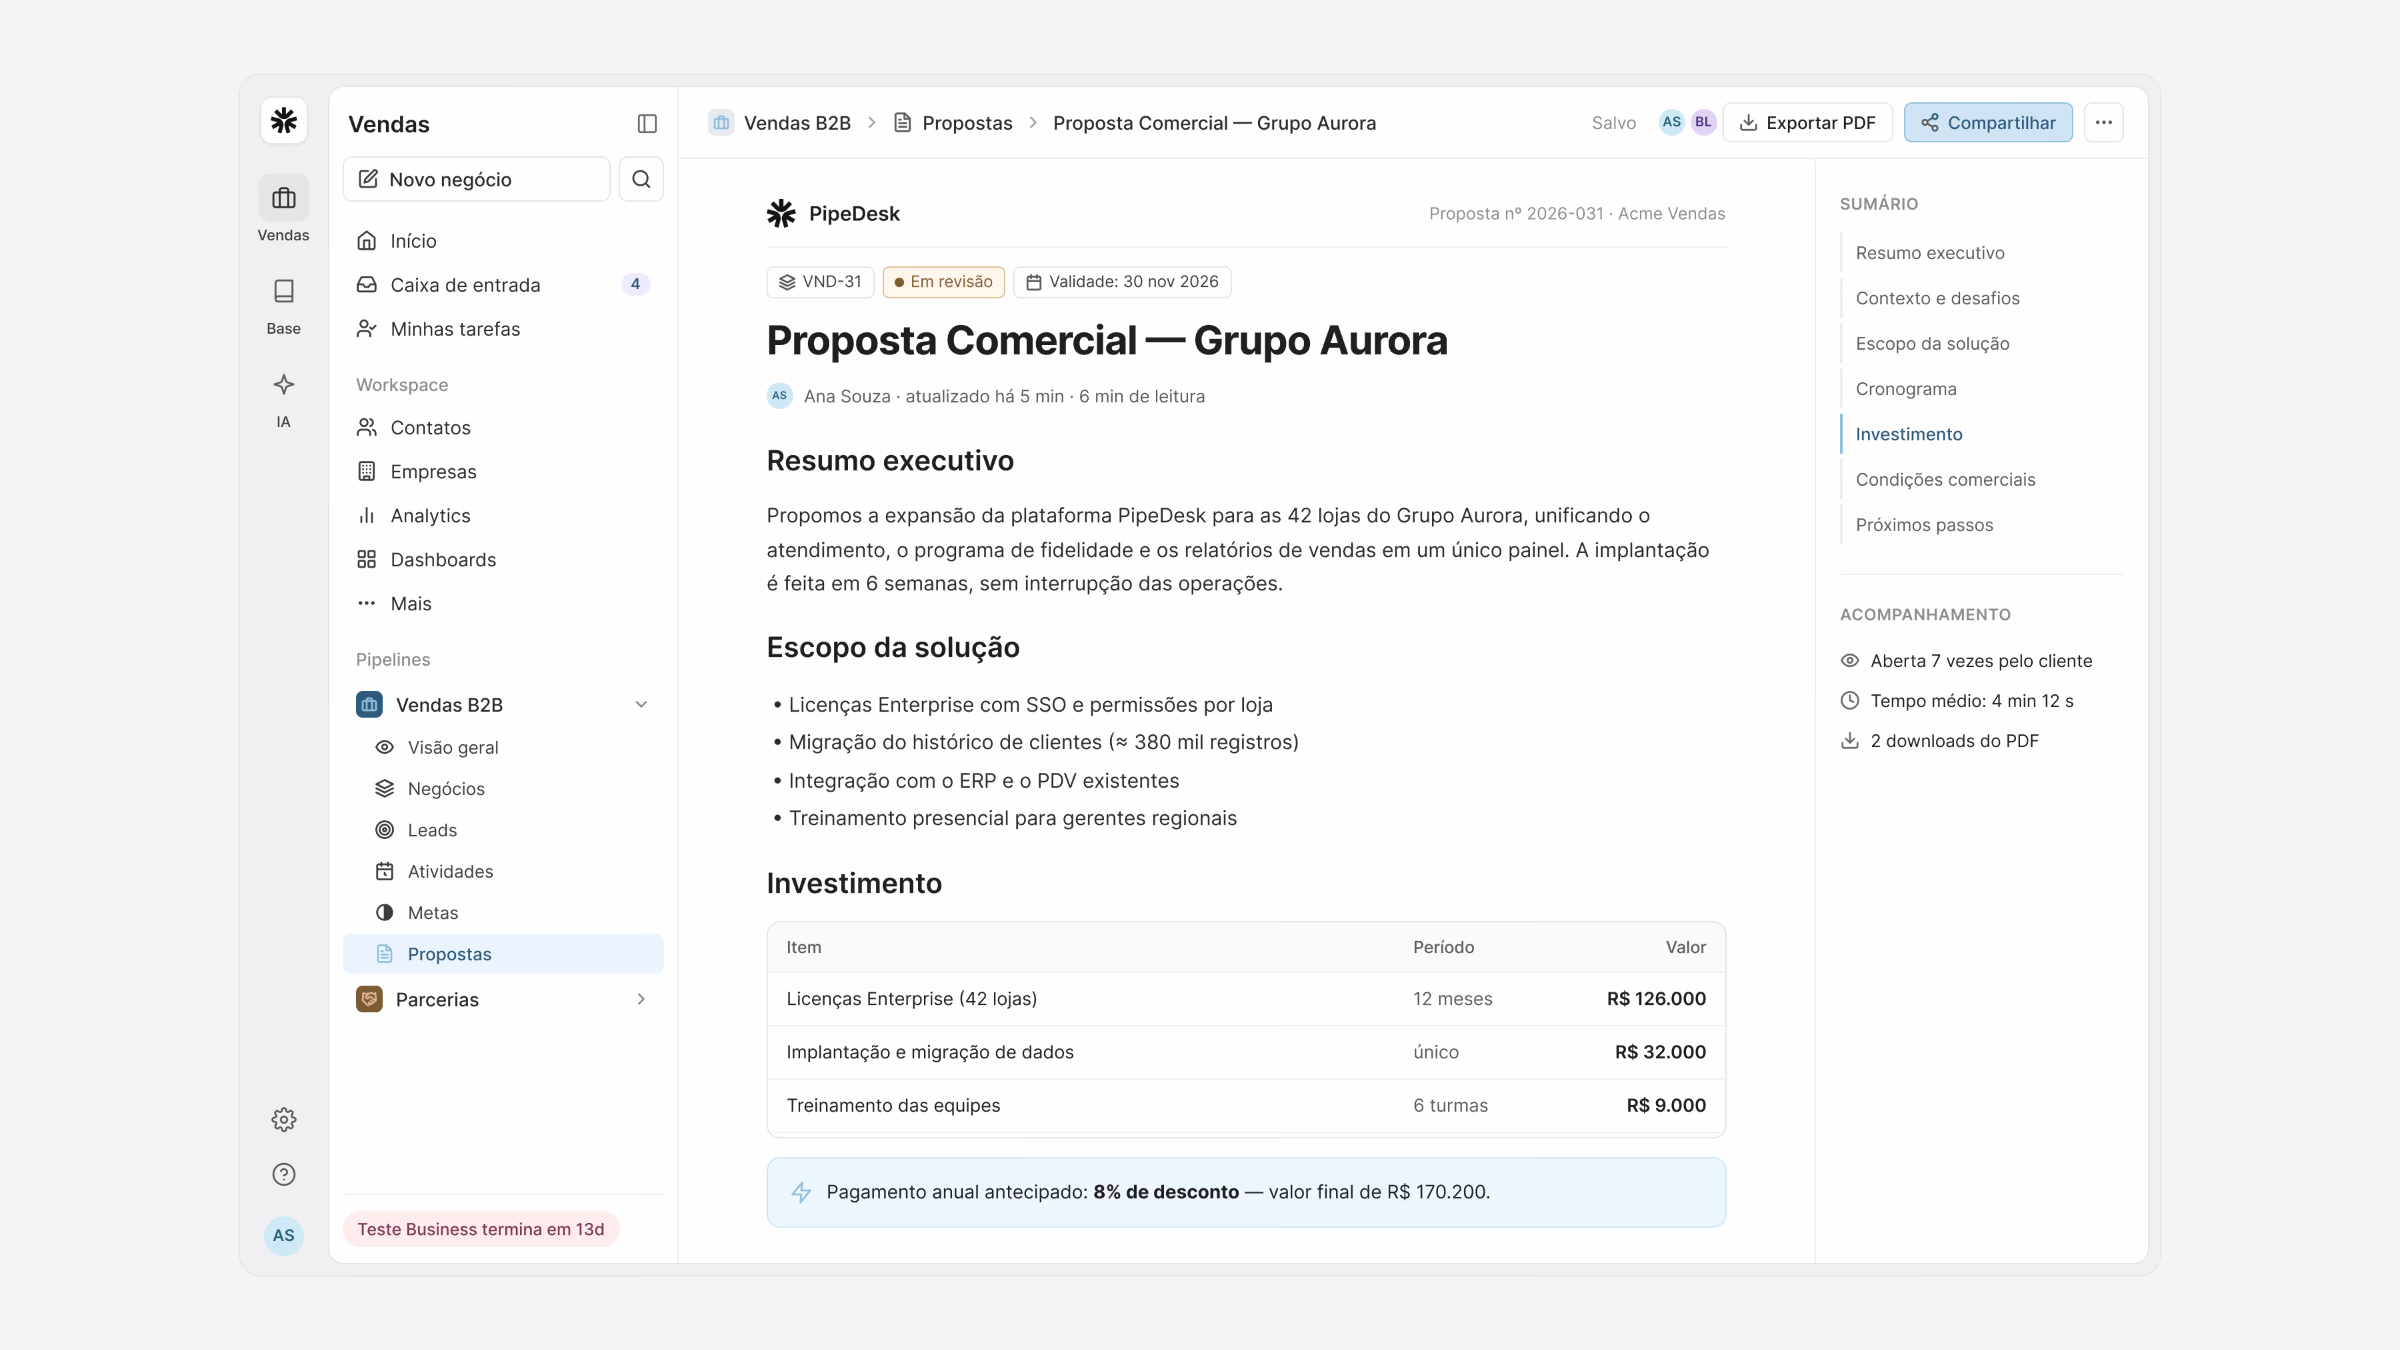
Task: Click the Propostas breadcrumb link
Action: click(953, 122)
